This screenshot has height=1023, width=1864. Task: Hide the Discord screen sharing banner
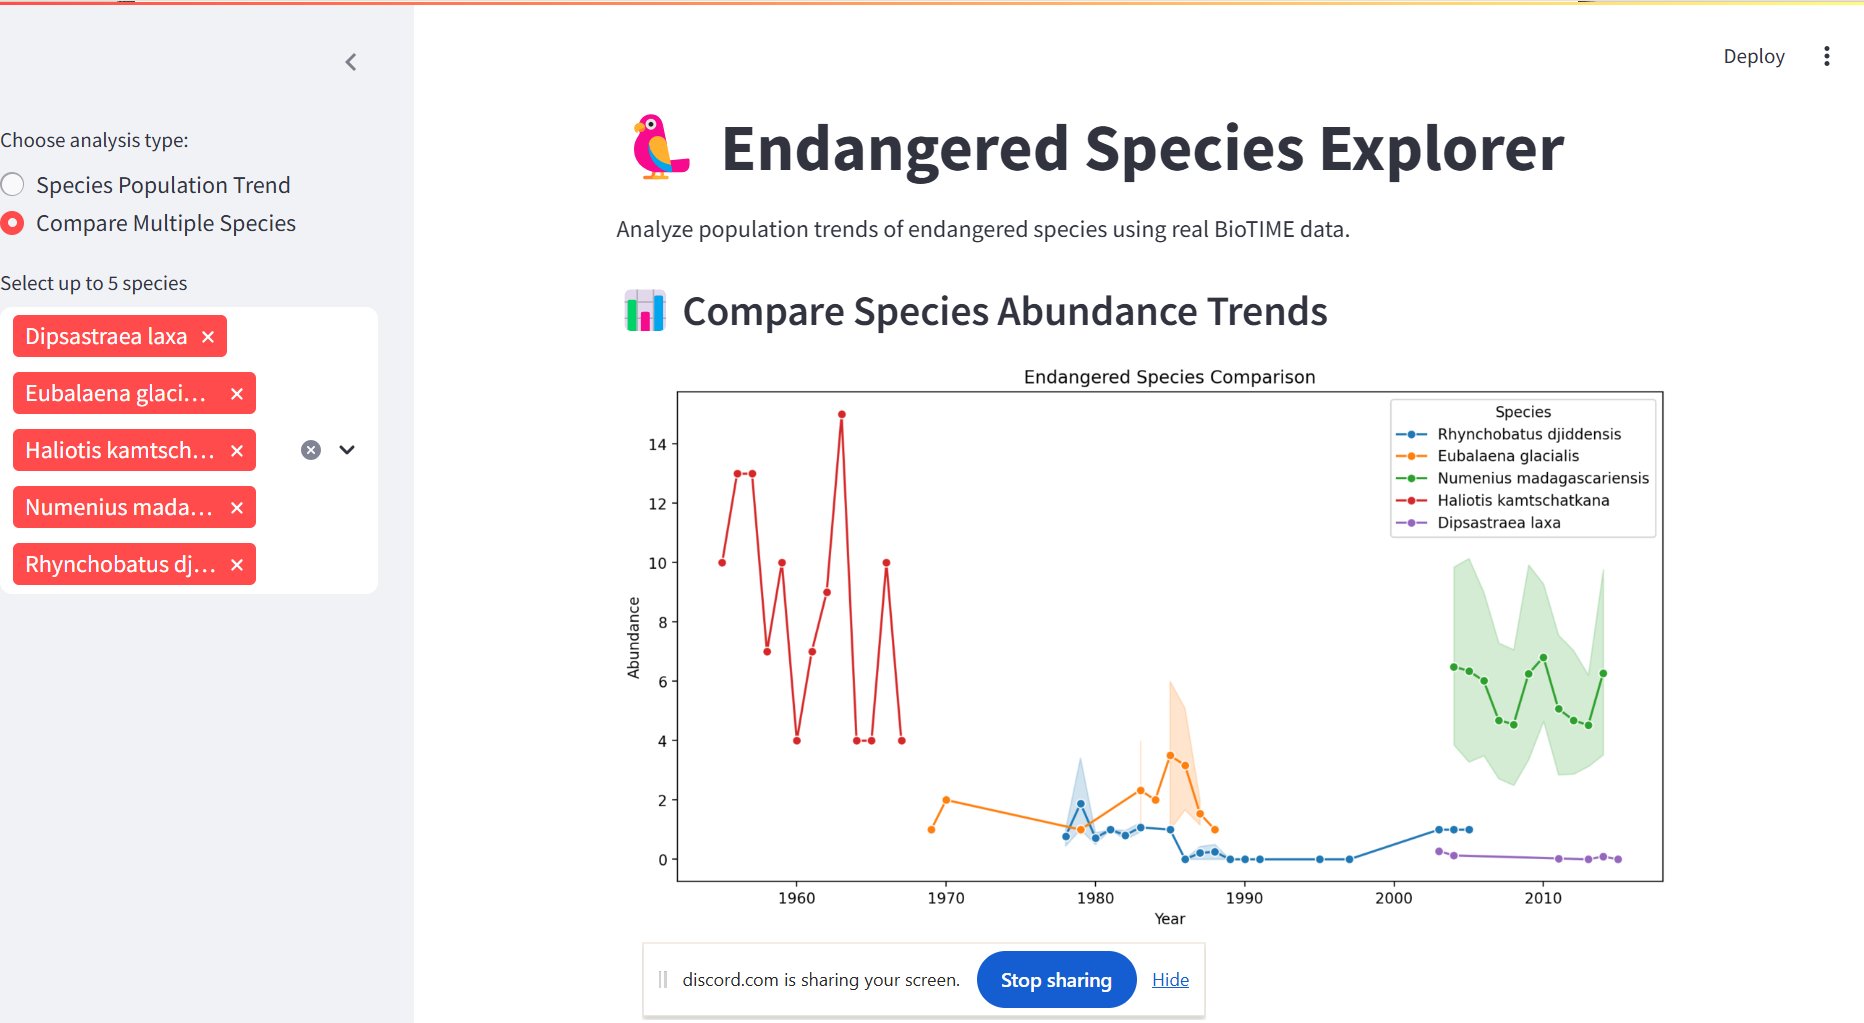click(x=1170, y=979)
